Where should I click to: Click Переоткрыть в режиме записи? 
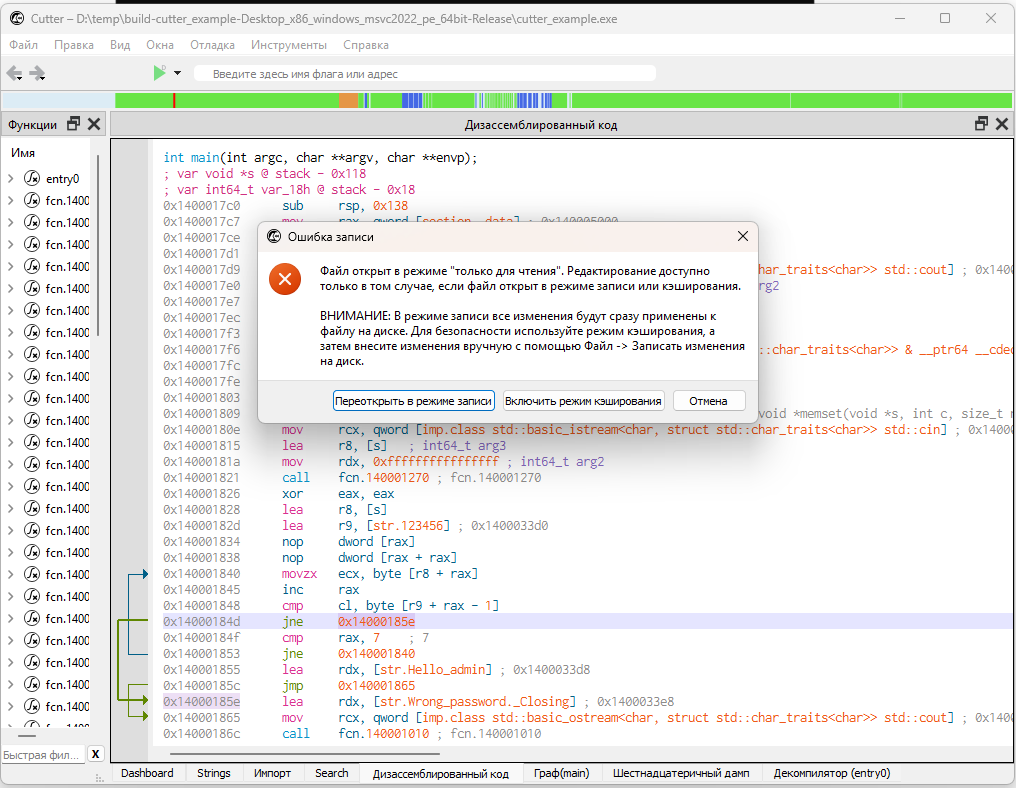[x=414, y=400]
